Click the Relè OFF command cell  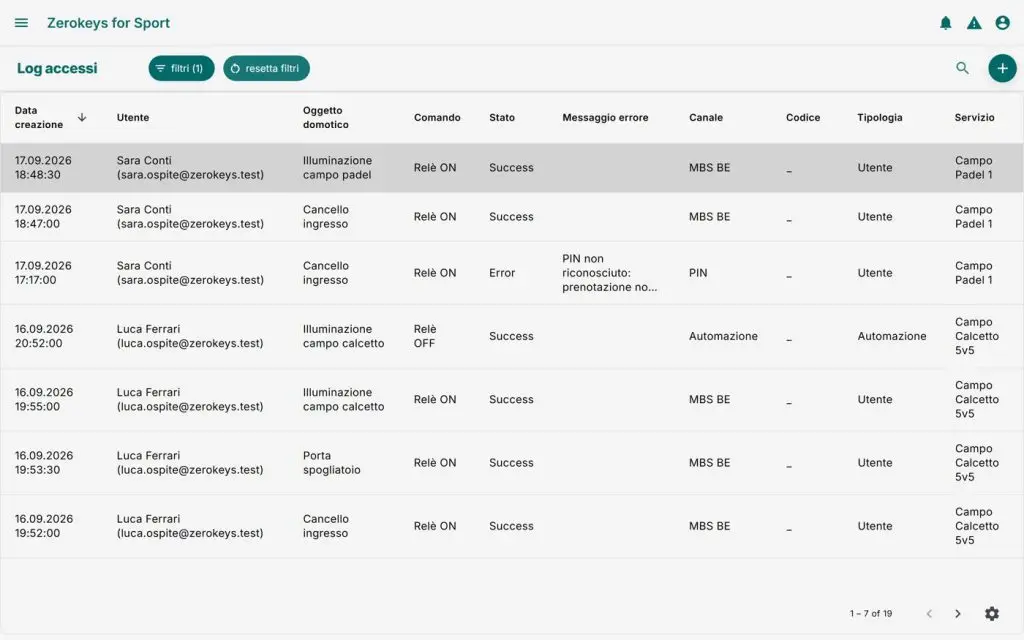(x=424, y=336)
